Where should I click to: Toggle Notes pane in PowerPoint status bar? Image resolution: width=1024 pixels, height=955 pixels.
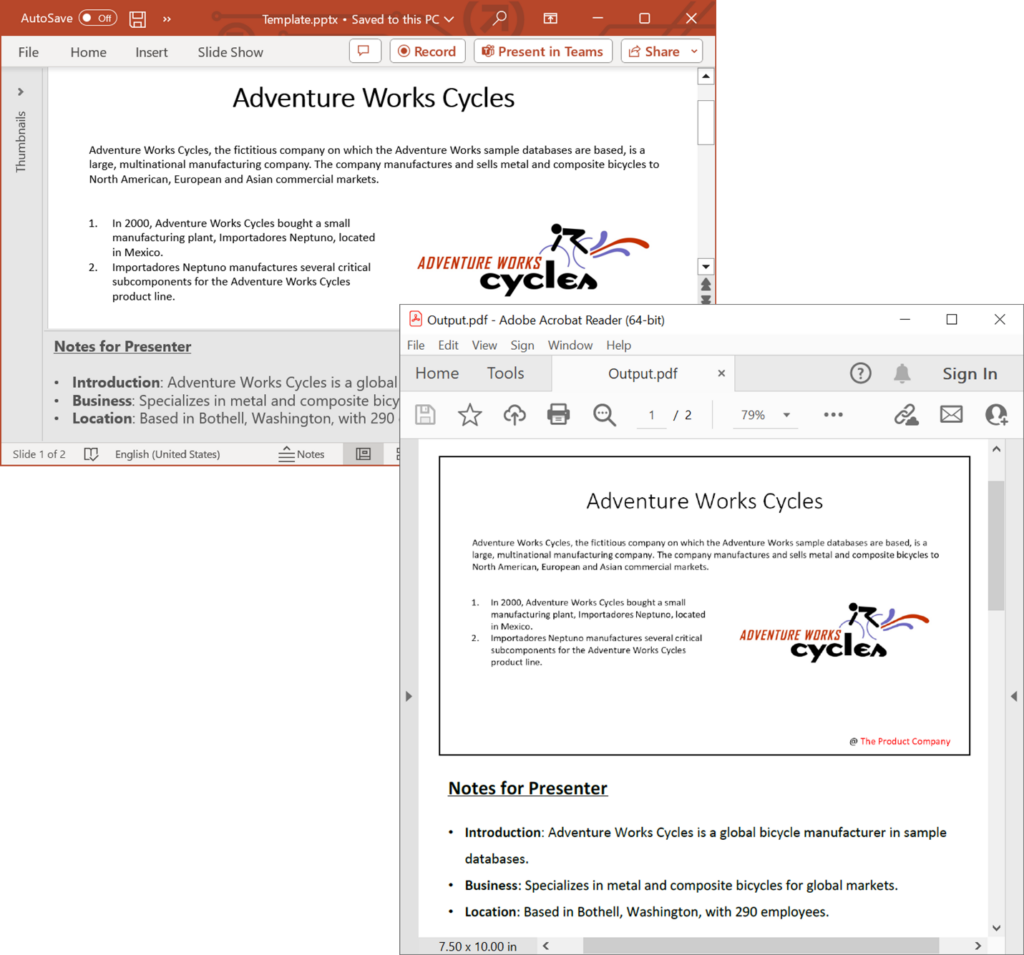(x=301, y=453)
